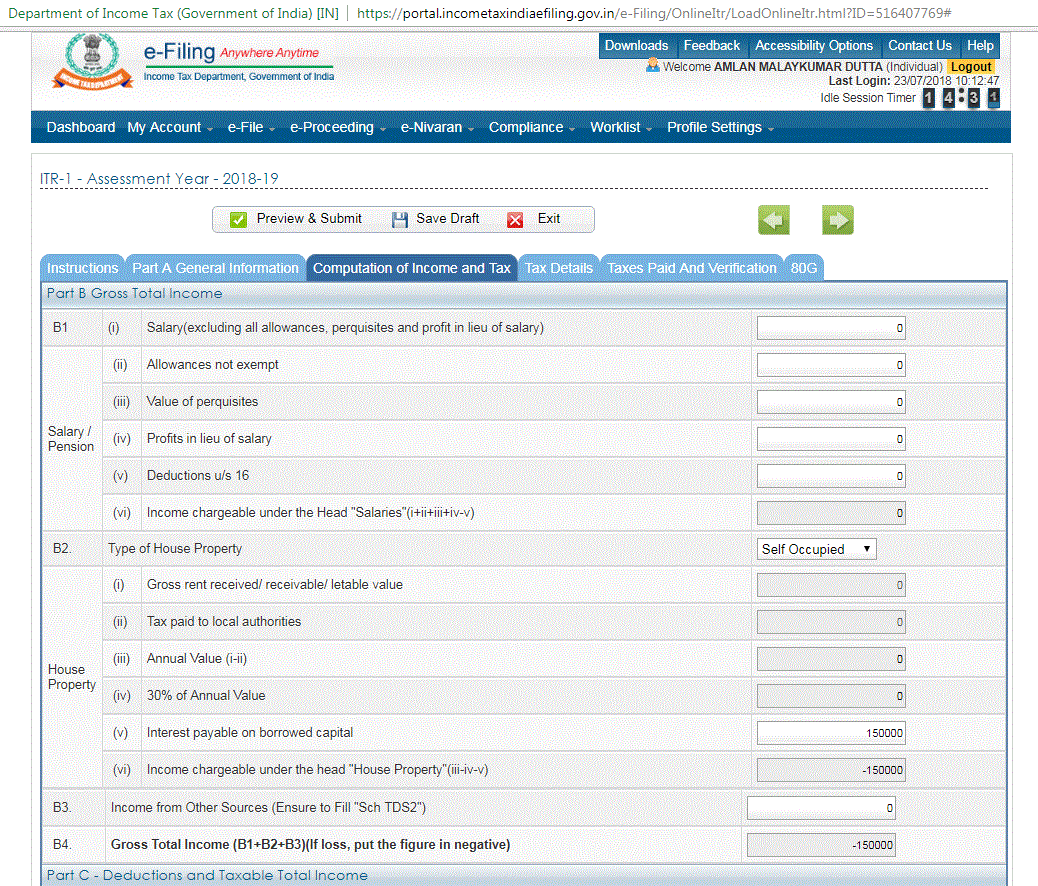Image resolution: width=1038 pixels, height=886 pixels.
Task: Switch to Part A General Information tab
Action: click(x=215, y=268)
